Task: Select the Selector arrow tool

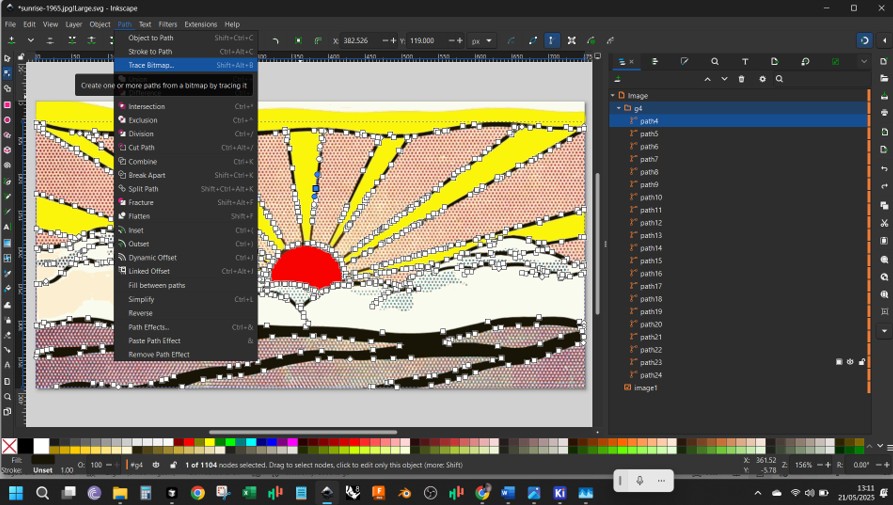Action: (7, 58)
